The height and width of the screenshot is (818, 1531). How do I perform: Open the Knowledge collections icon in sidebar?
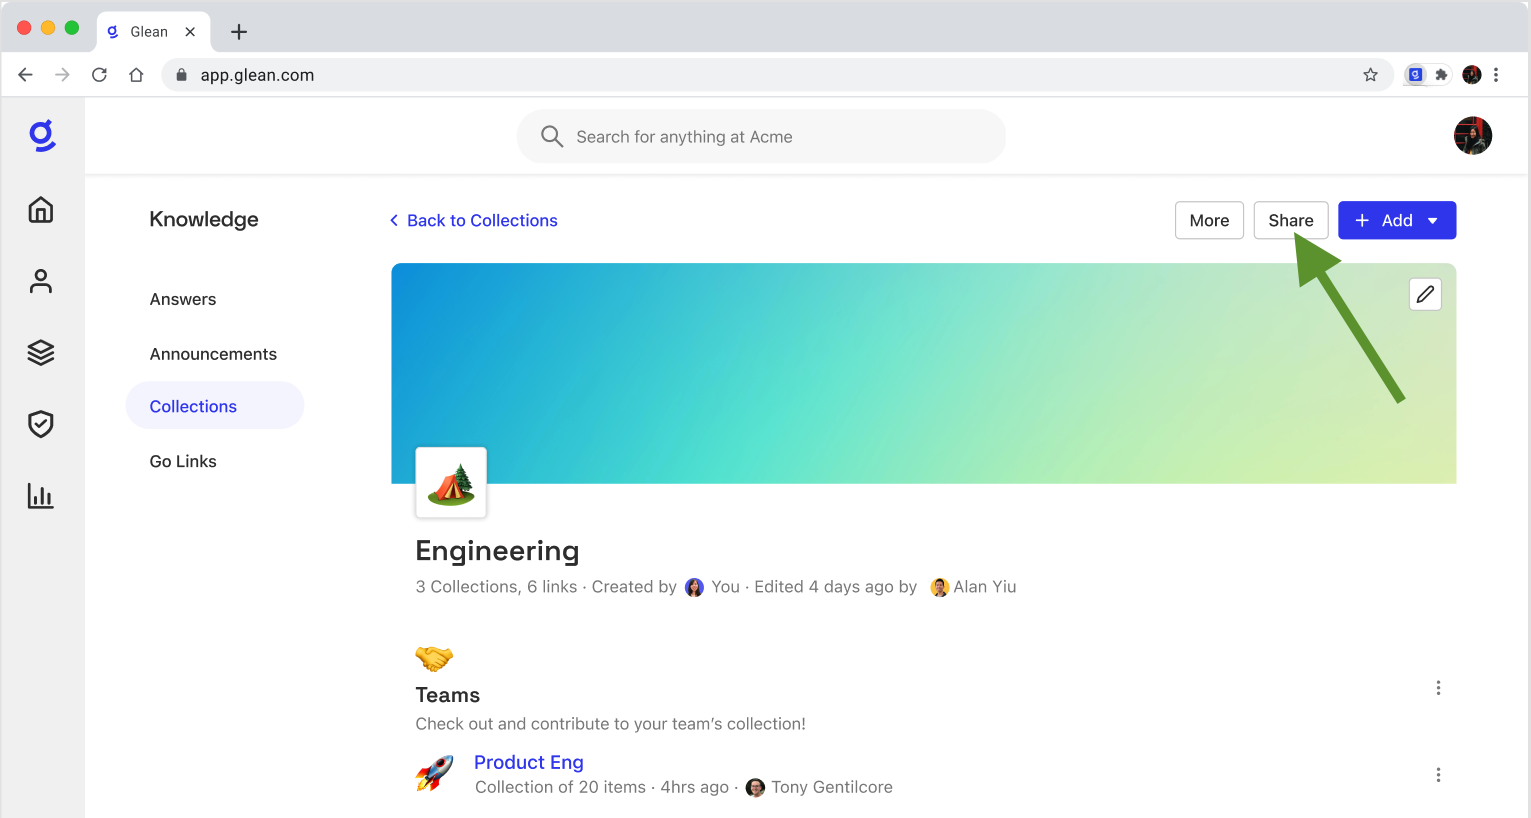coord(40,352)
